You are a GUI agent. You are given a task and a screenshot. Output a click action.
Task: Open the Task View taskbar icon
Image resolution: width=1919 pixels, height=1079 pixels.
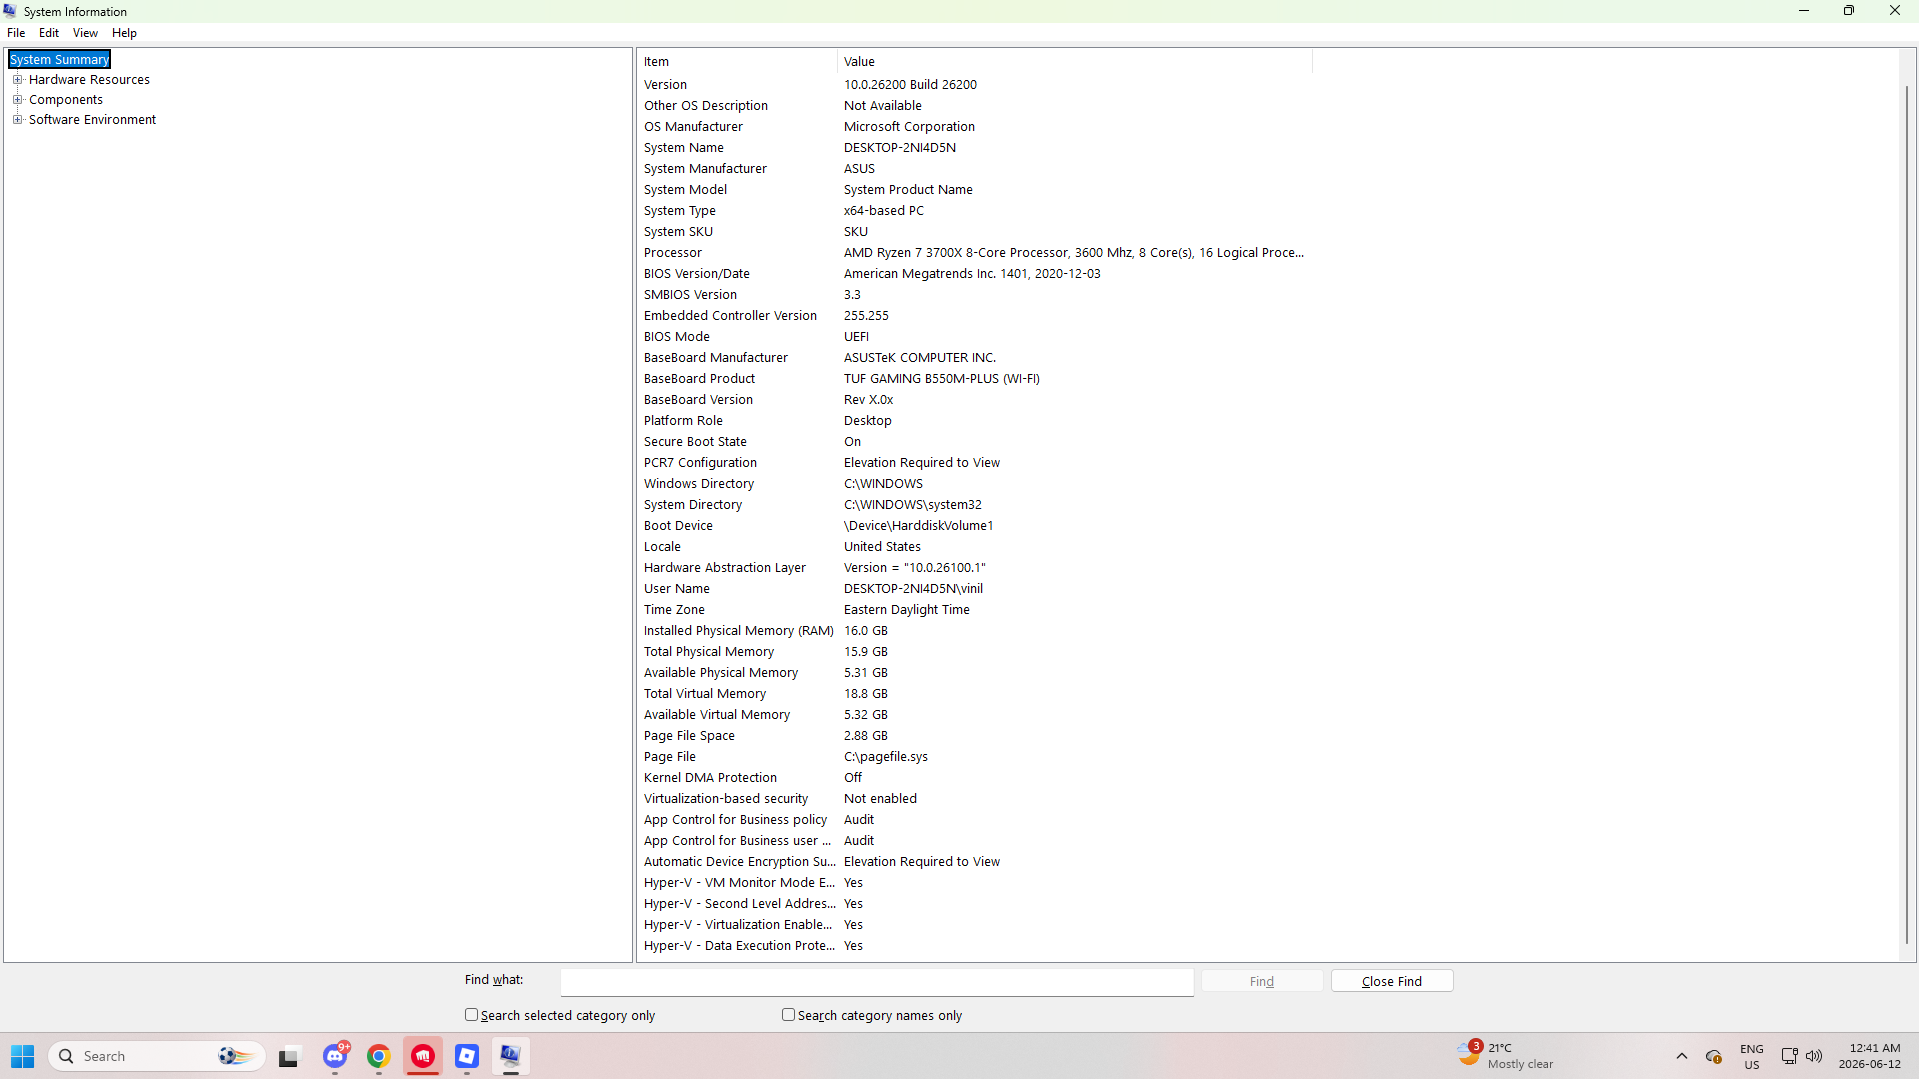(289, 1056)
